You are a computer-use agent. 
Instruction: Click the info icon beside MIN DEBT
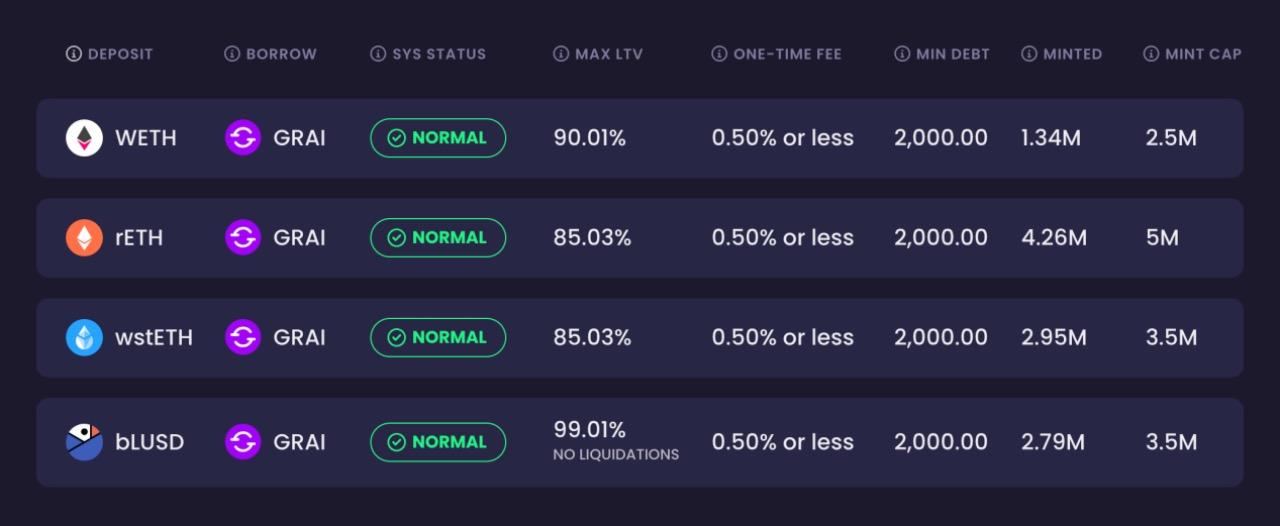click(x=902, y=54)
